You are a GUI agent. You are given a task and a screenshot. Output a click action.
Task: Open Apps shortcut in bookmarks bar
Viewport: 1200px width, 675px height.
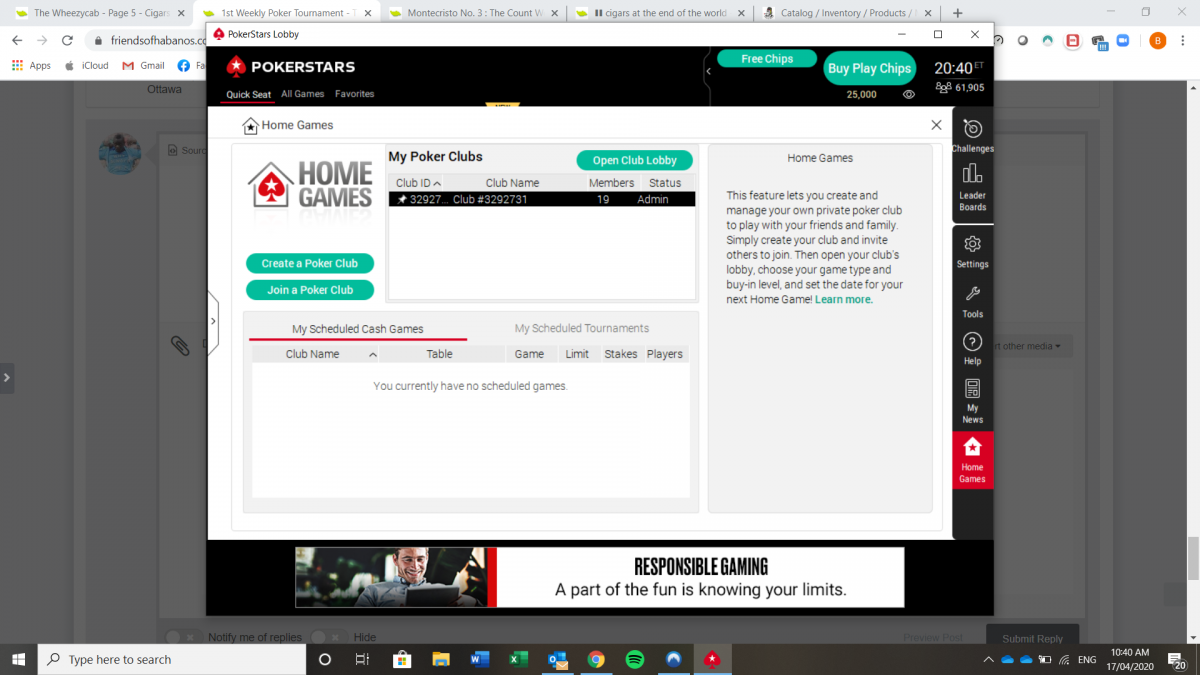pyautogui.click(x=31, y=66)
